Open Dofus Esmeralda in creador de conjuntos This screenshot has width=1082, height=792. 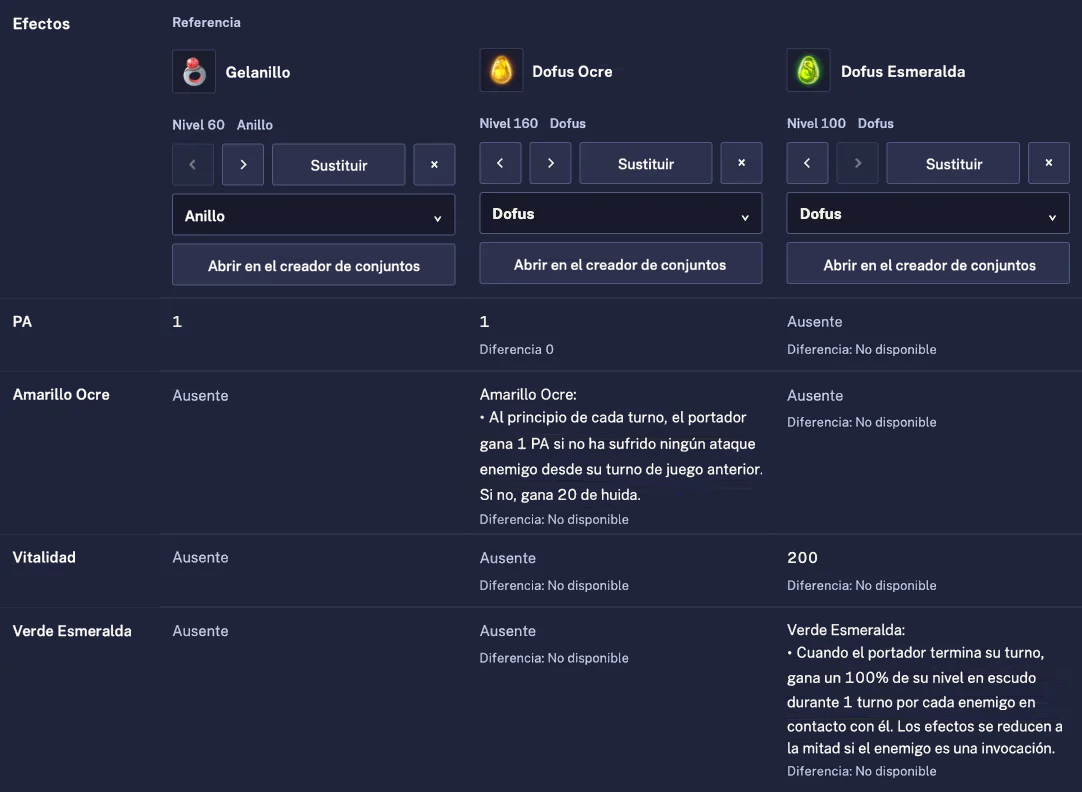pos(928,264)
